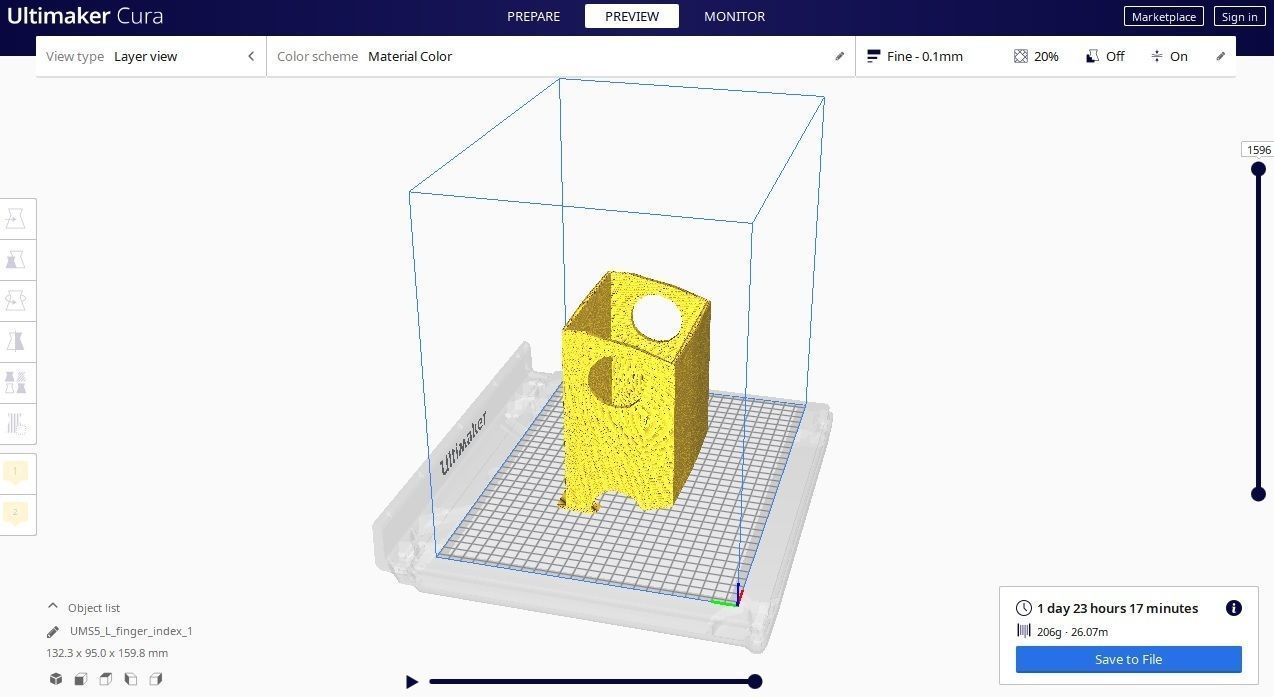The image size is (1274, 697).
Task: Choose extruder 2 button
Action: (16, 514)
